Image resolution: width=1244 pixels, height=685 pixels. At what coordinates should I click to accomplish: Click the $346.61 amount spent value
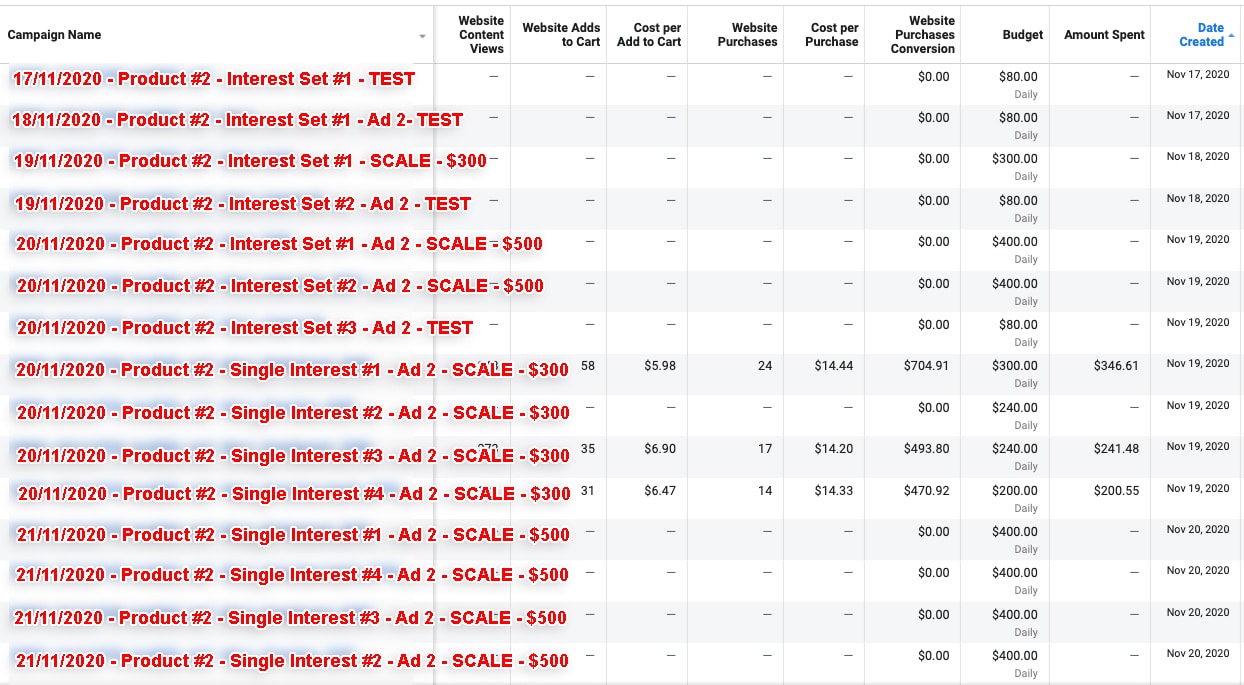[1116, 366]
